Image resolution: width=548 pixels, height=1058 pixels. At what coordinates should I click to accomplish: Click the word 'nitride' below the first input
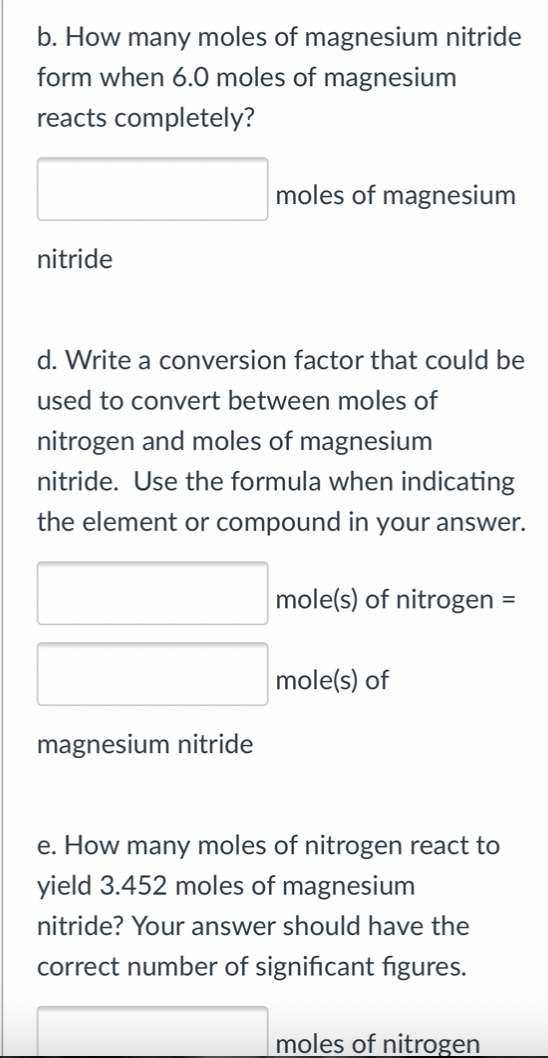(x=75, y=258)
